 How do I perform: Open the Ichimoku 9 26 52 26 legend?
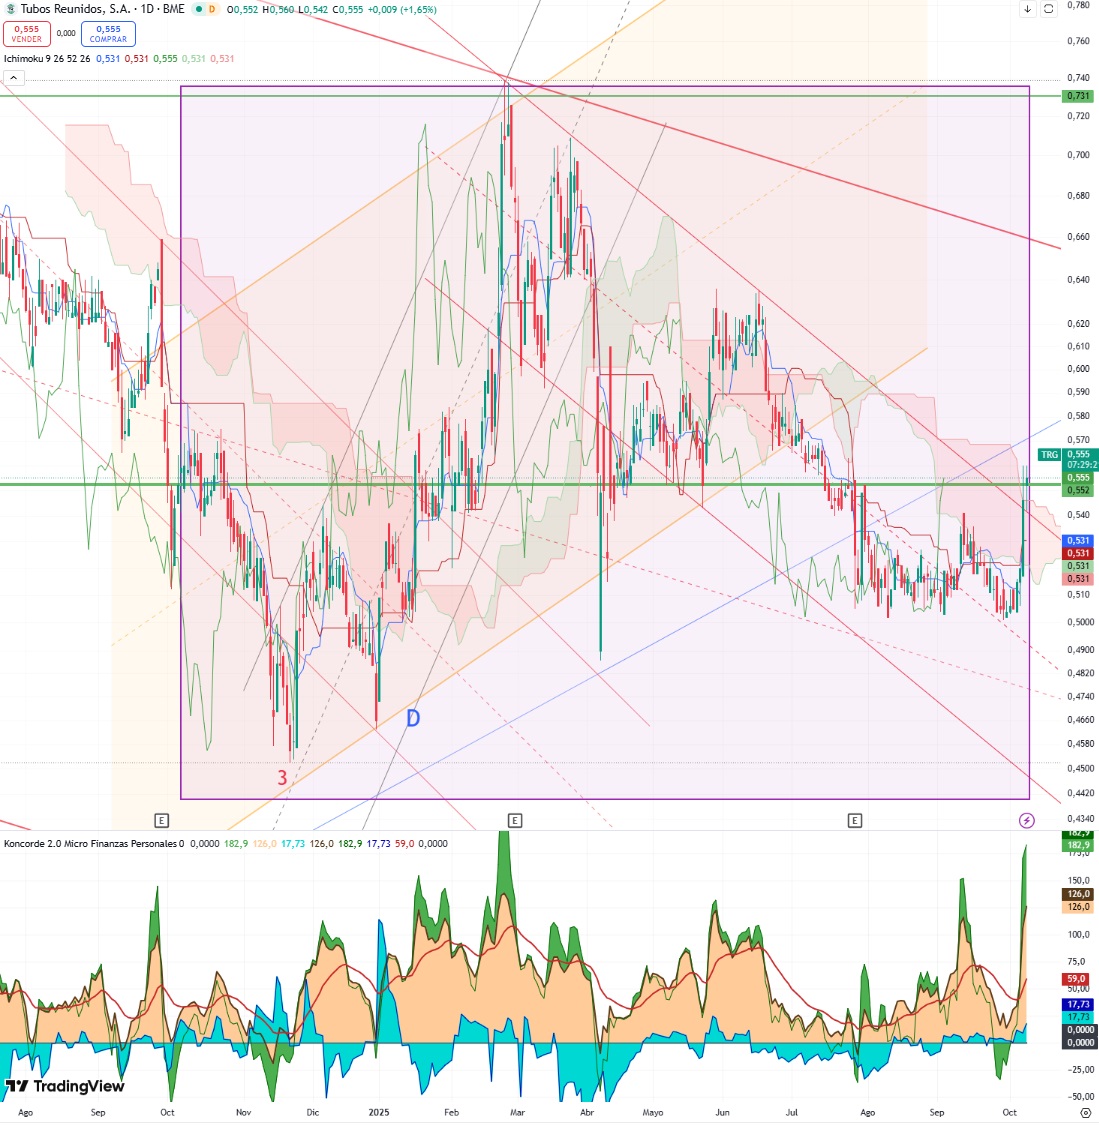pos(47,59)
